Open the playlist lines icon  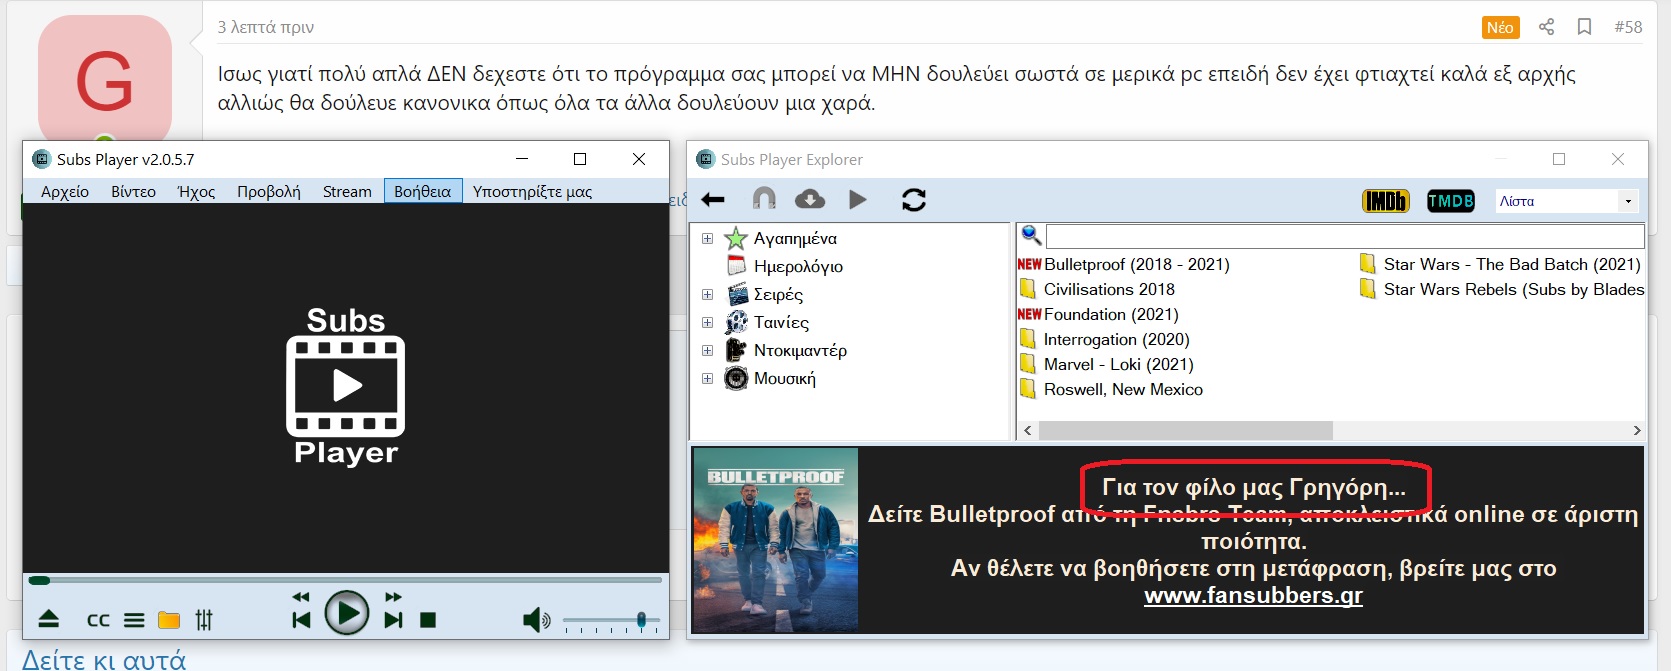click(x=134, y=620)
